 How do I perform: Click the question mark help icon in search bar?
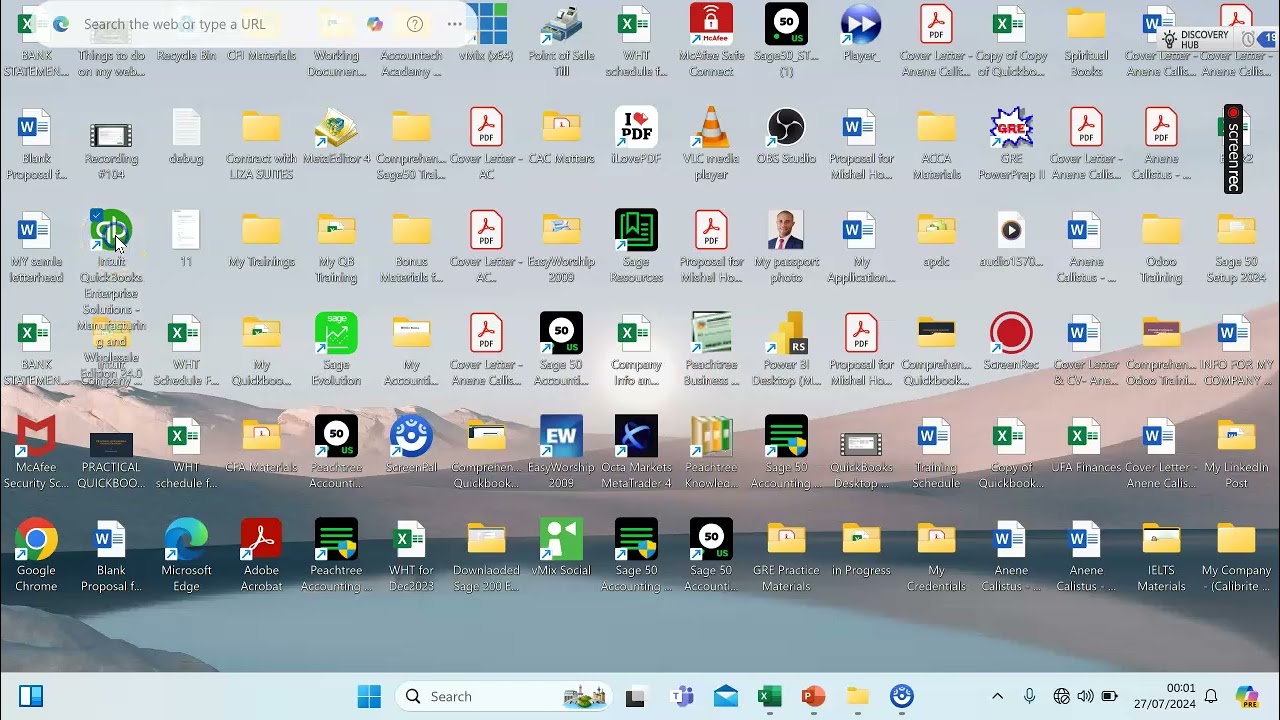coord(415,24)
